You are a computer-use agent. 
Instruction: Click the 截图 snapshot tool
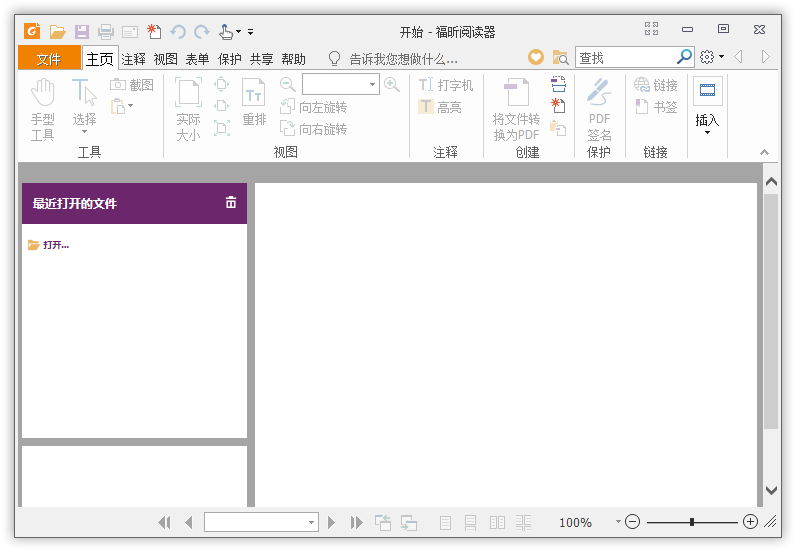point(132,85)
